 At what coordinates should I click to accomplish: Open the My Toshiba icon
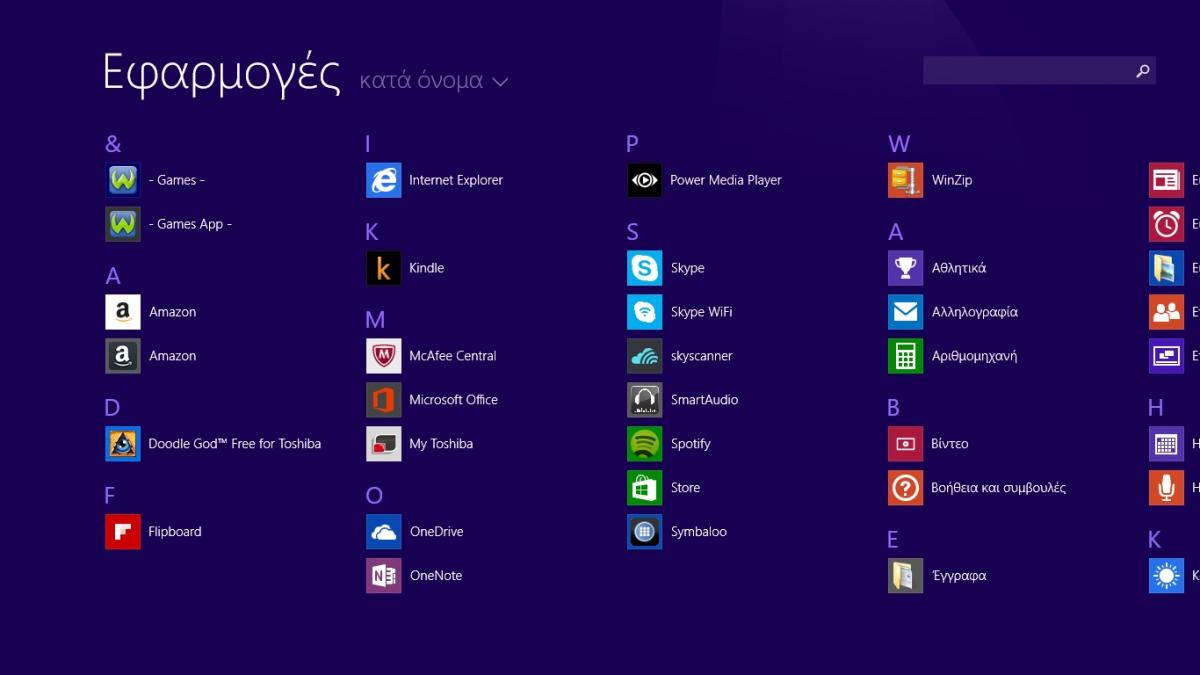[384, 444]
